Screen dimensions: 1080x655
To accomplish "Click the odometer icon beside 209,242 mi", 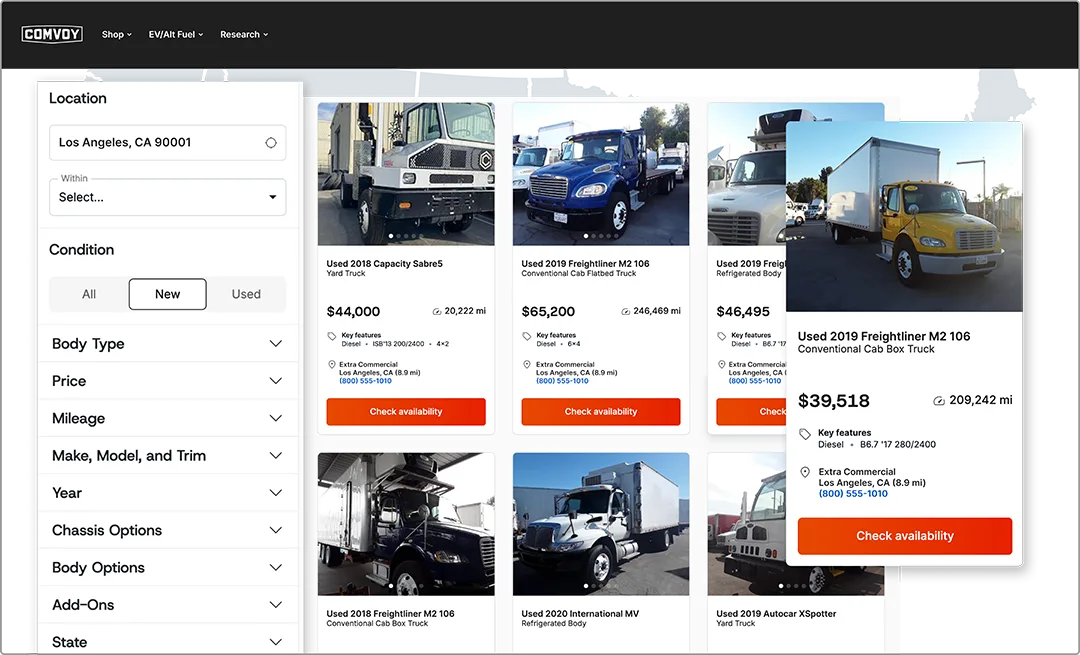I will (938, 400).
